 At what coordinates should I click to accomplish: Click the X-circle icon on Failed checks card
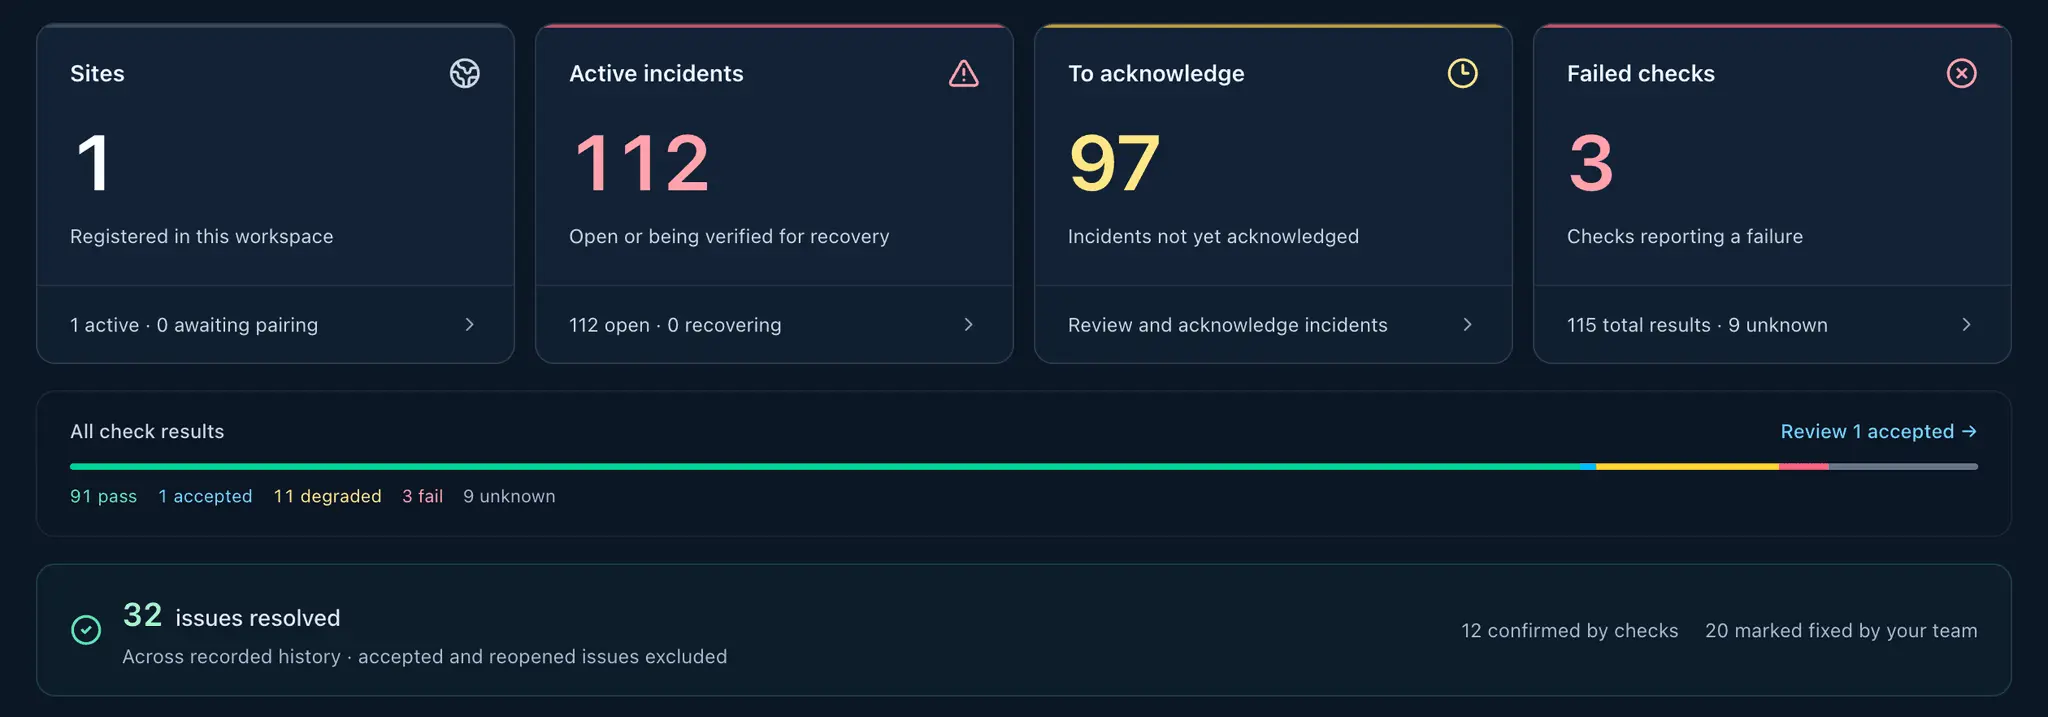(1962, 73)
